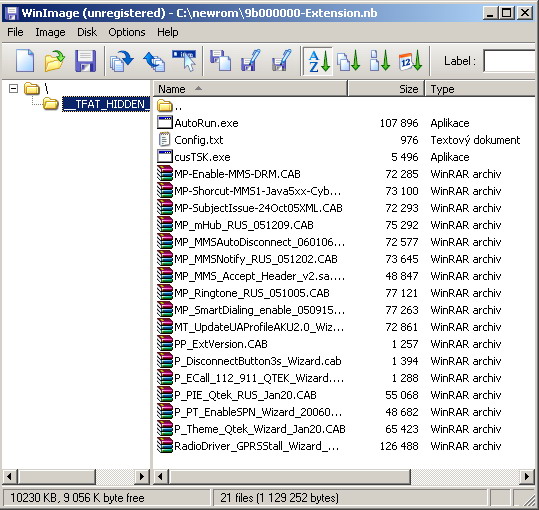This screenshot has height=510, width=539.
Task: Click the tree pane horizontal scrollbar thumb
Action: (x=56, y=476)
